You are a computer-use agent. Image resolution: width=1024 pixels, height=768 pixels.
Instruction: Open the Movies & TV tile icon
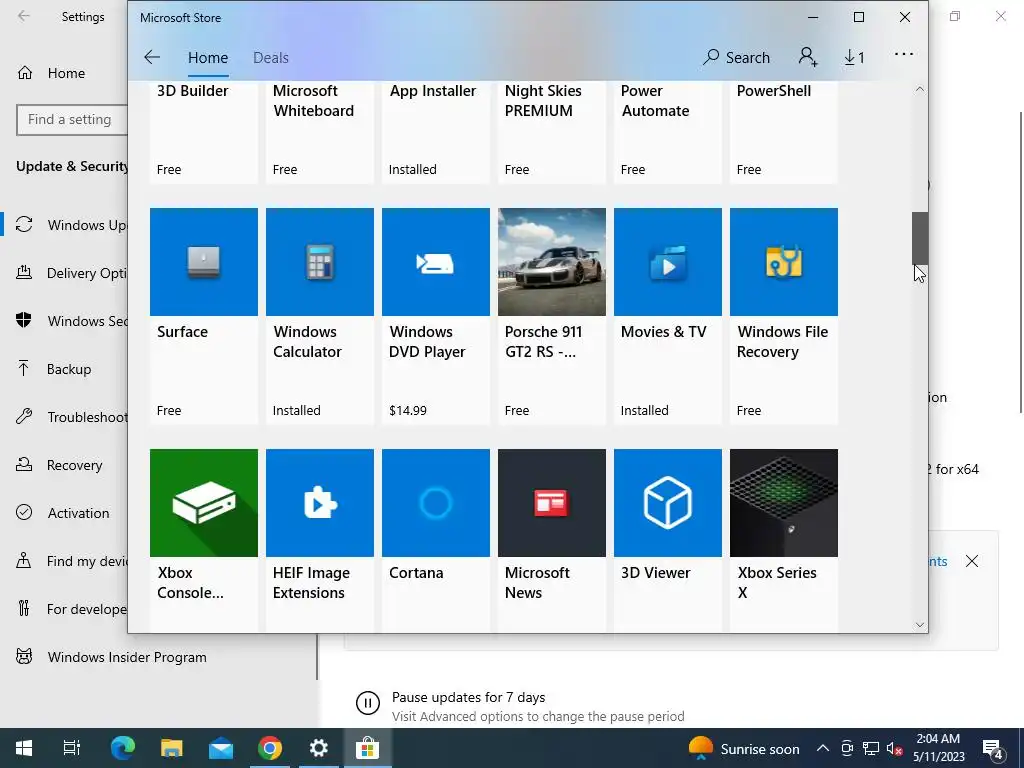point(668,262)
